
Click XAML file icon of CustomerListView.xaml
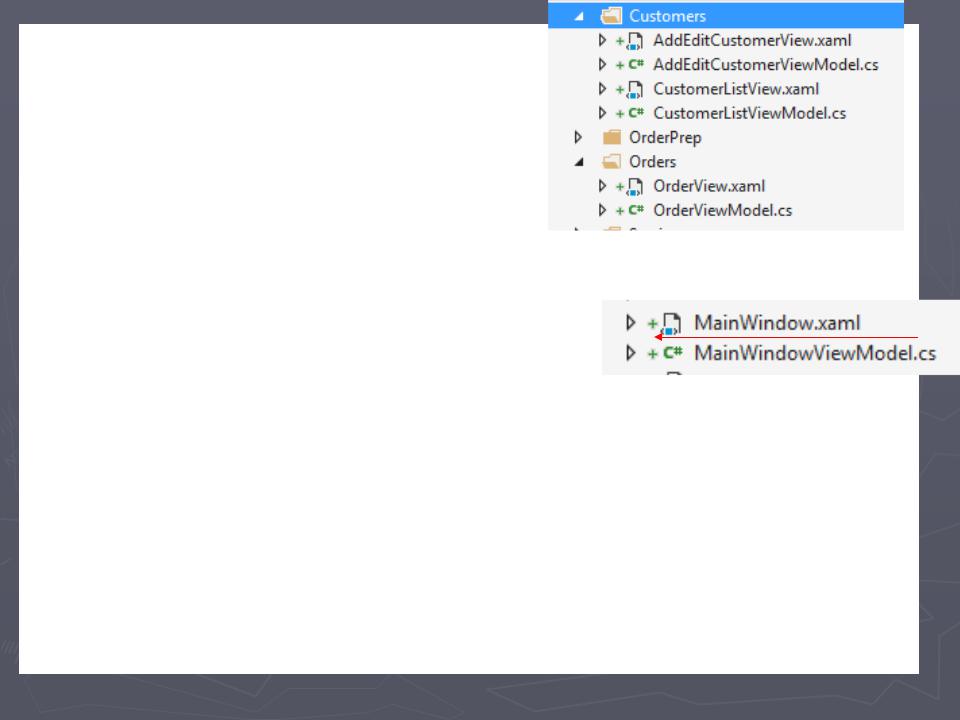point(634,90)
